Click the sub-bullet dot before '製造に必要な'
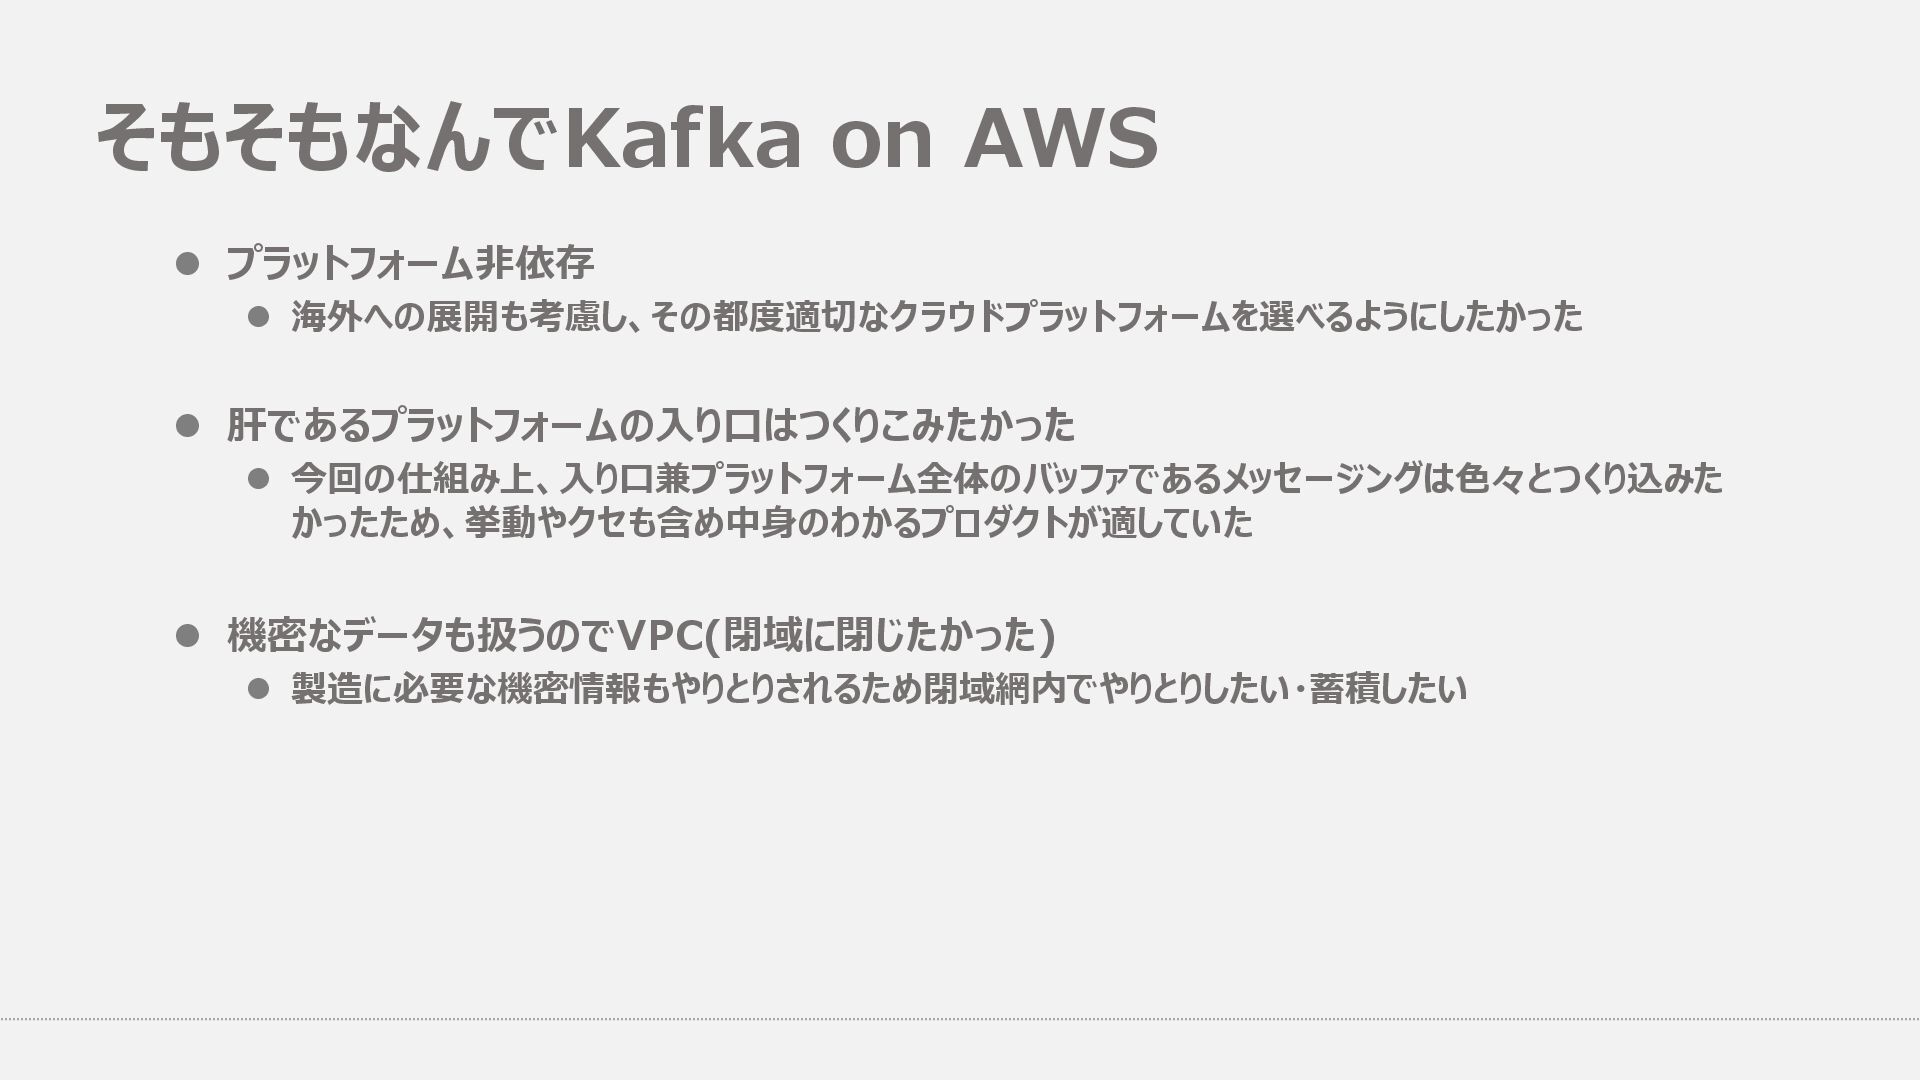Screen dimensions: 1920x1080 [259, 688]
